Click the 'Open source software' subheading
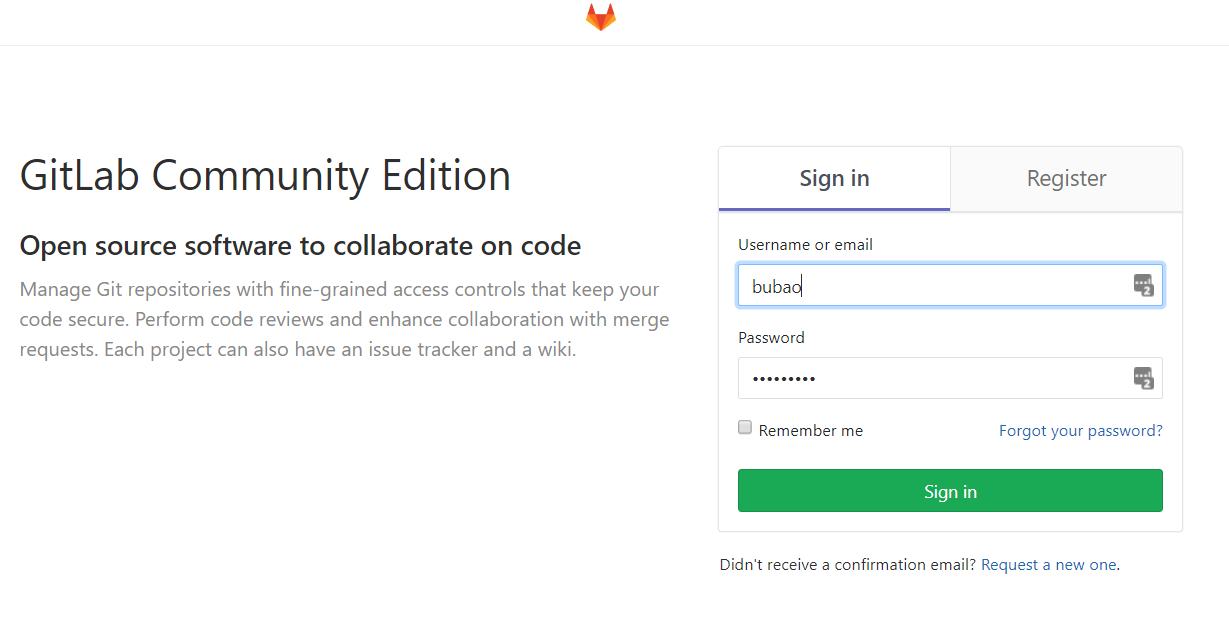Image resolution: width=1229 pixels, height=628 pixels. (300, 246)
